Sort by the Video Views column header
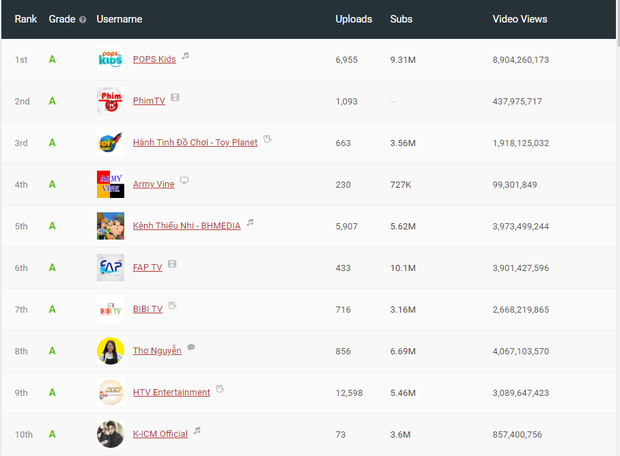The image size is (620, 456). 520,19
